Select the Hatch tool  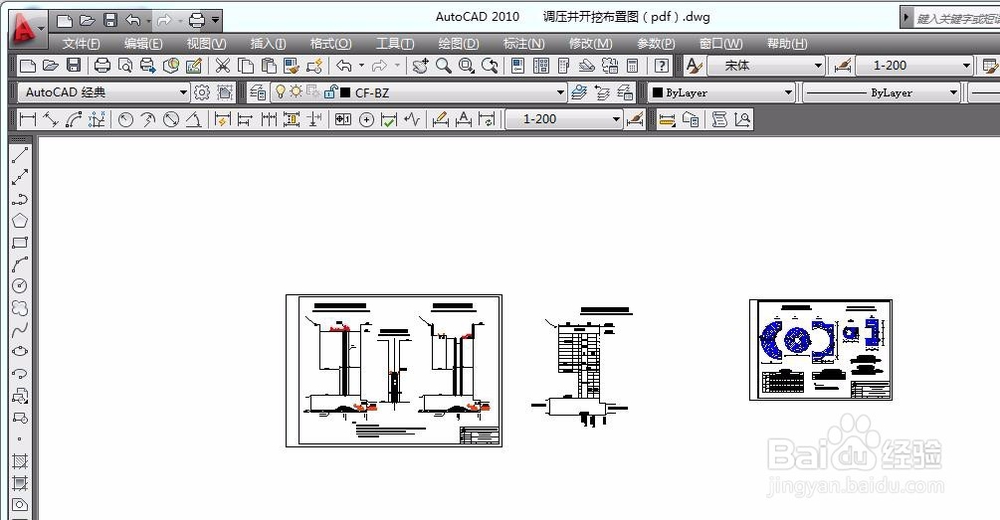click(20, 461)
